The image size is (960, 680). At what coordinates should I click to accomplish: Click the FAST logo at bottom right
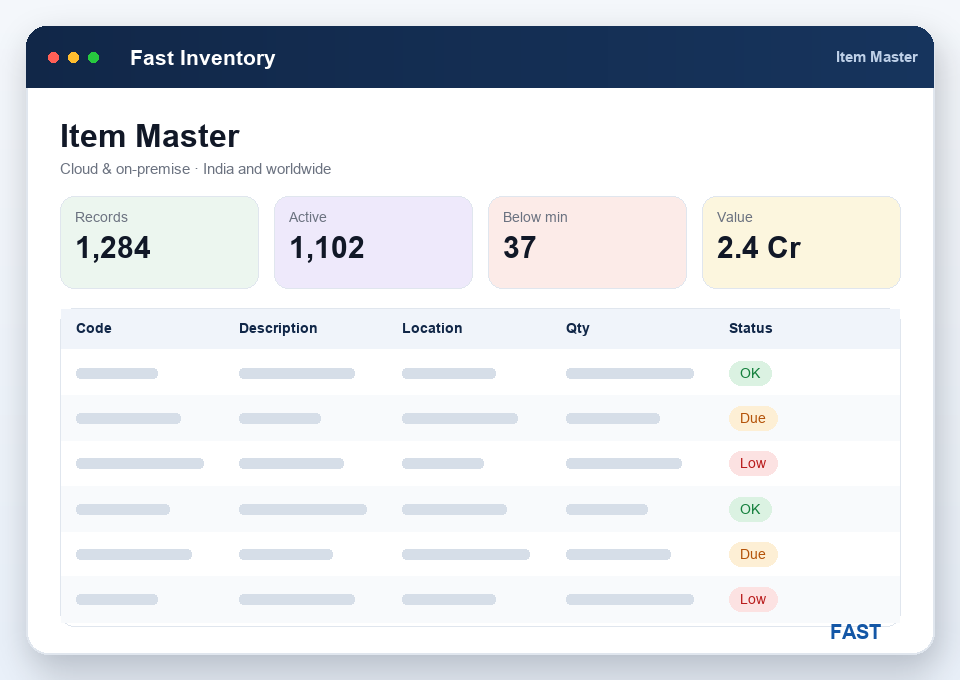855,632
